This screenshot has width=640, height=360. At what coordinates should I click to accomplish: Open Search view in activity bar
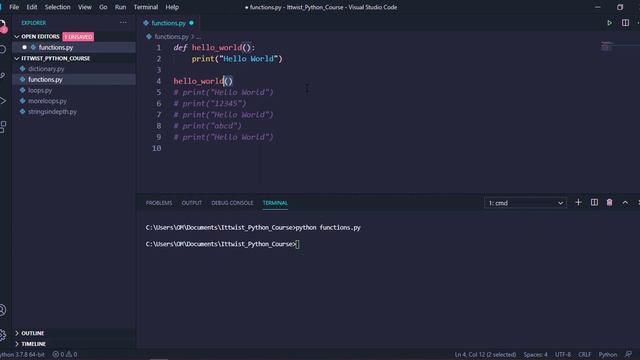(2, 49)
